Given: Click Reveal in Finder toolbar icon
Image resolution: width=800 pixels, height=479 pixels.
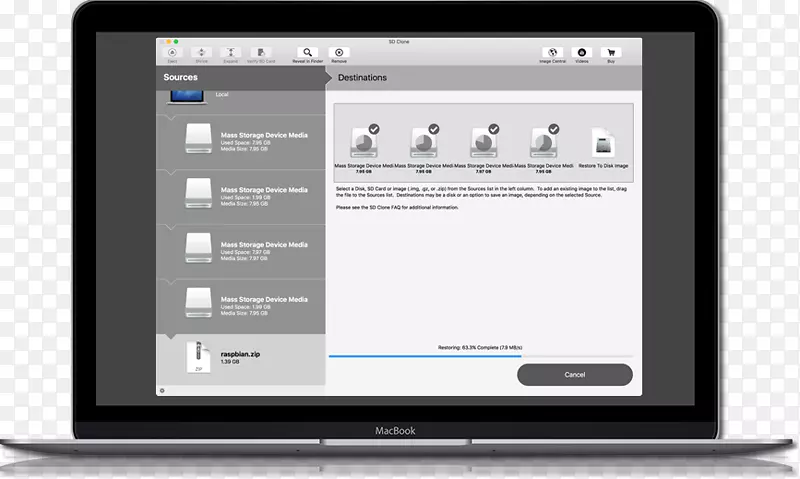Looking at the screenshot, I should [x=308, y=52].
